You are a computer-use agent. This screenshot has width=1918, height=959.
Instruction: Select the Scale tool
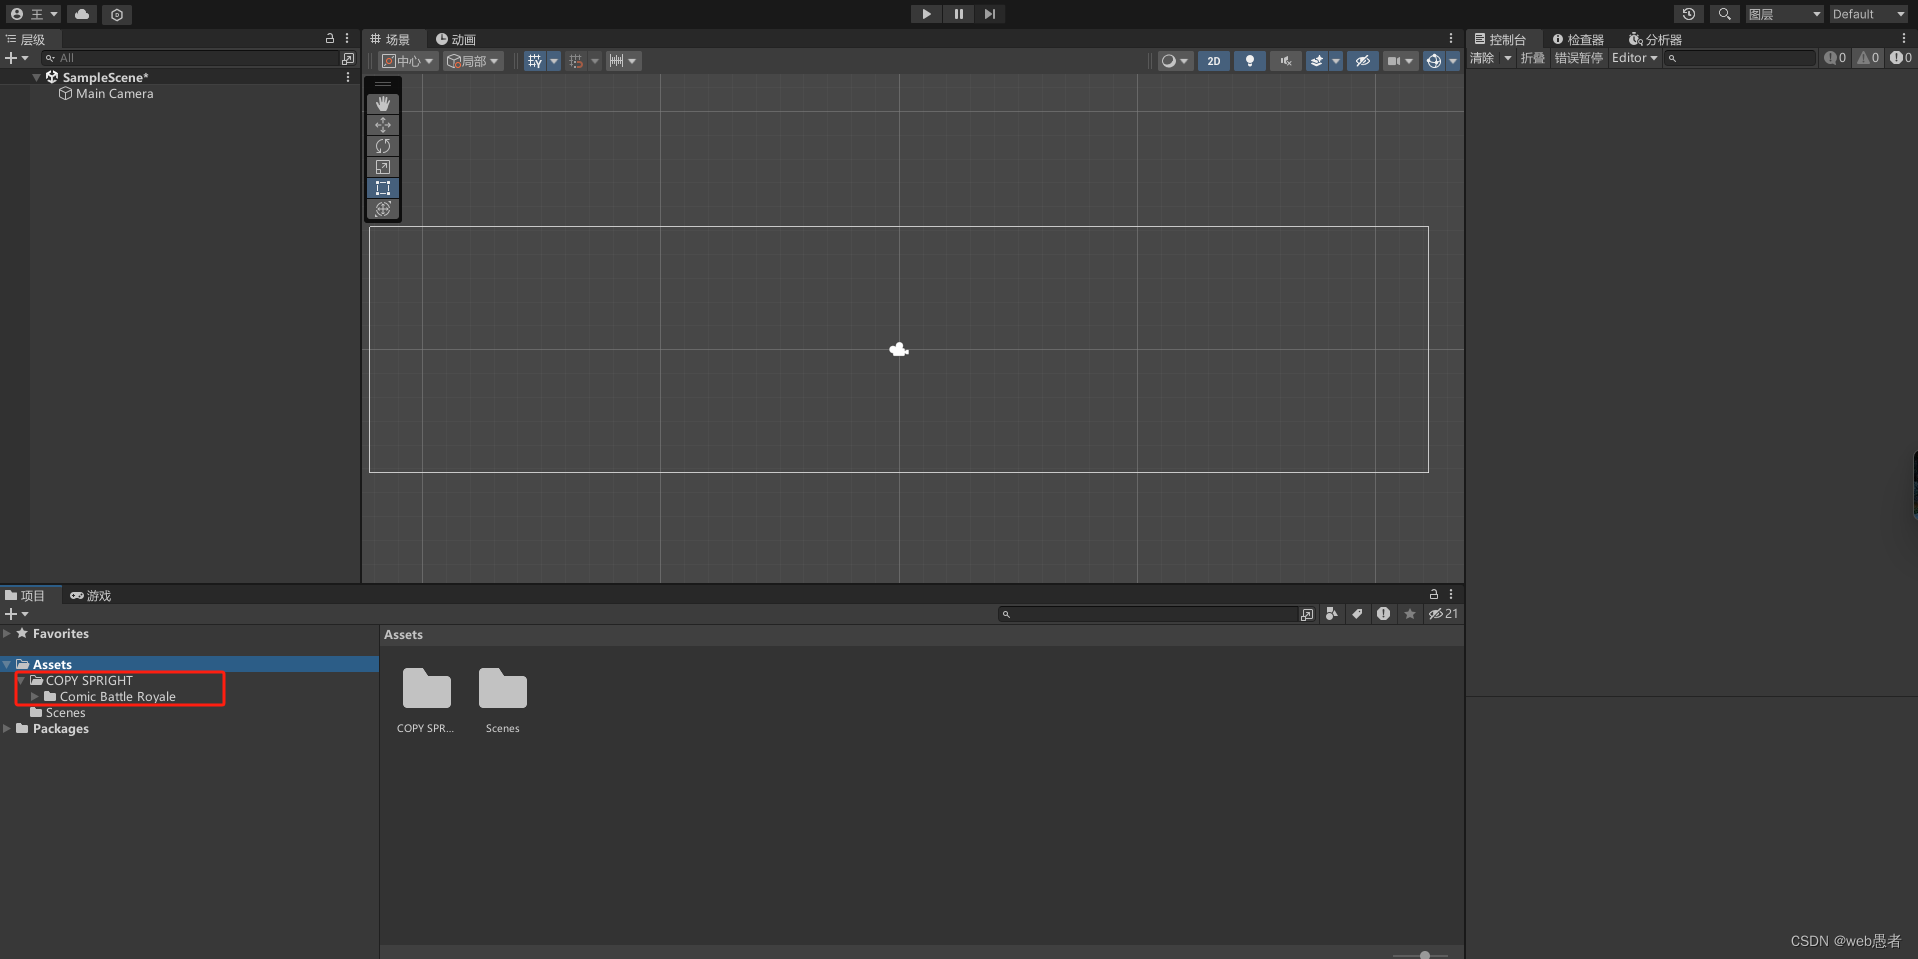pyautogui.click(x=383, y=167)
